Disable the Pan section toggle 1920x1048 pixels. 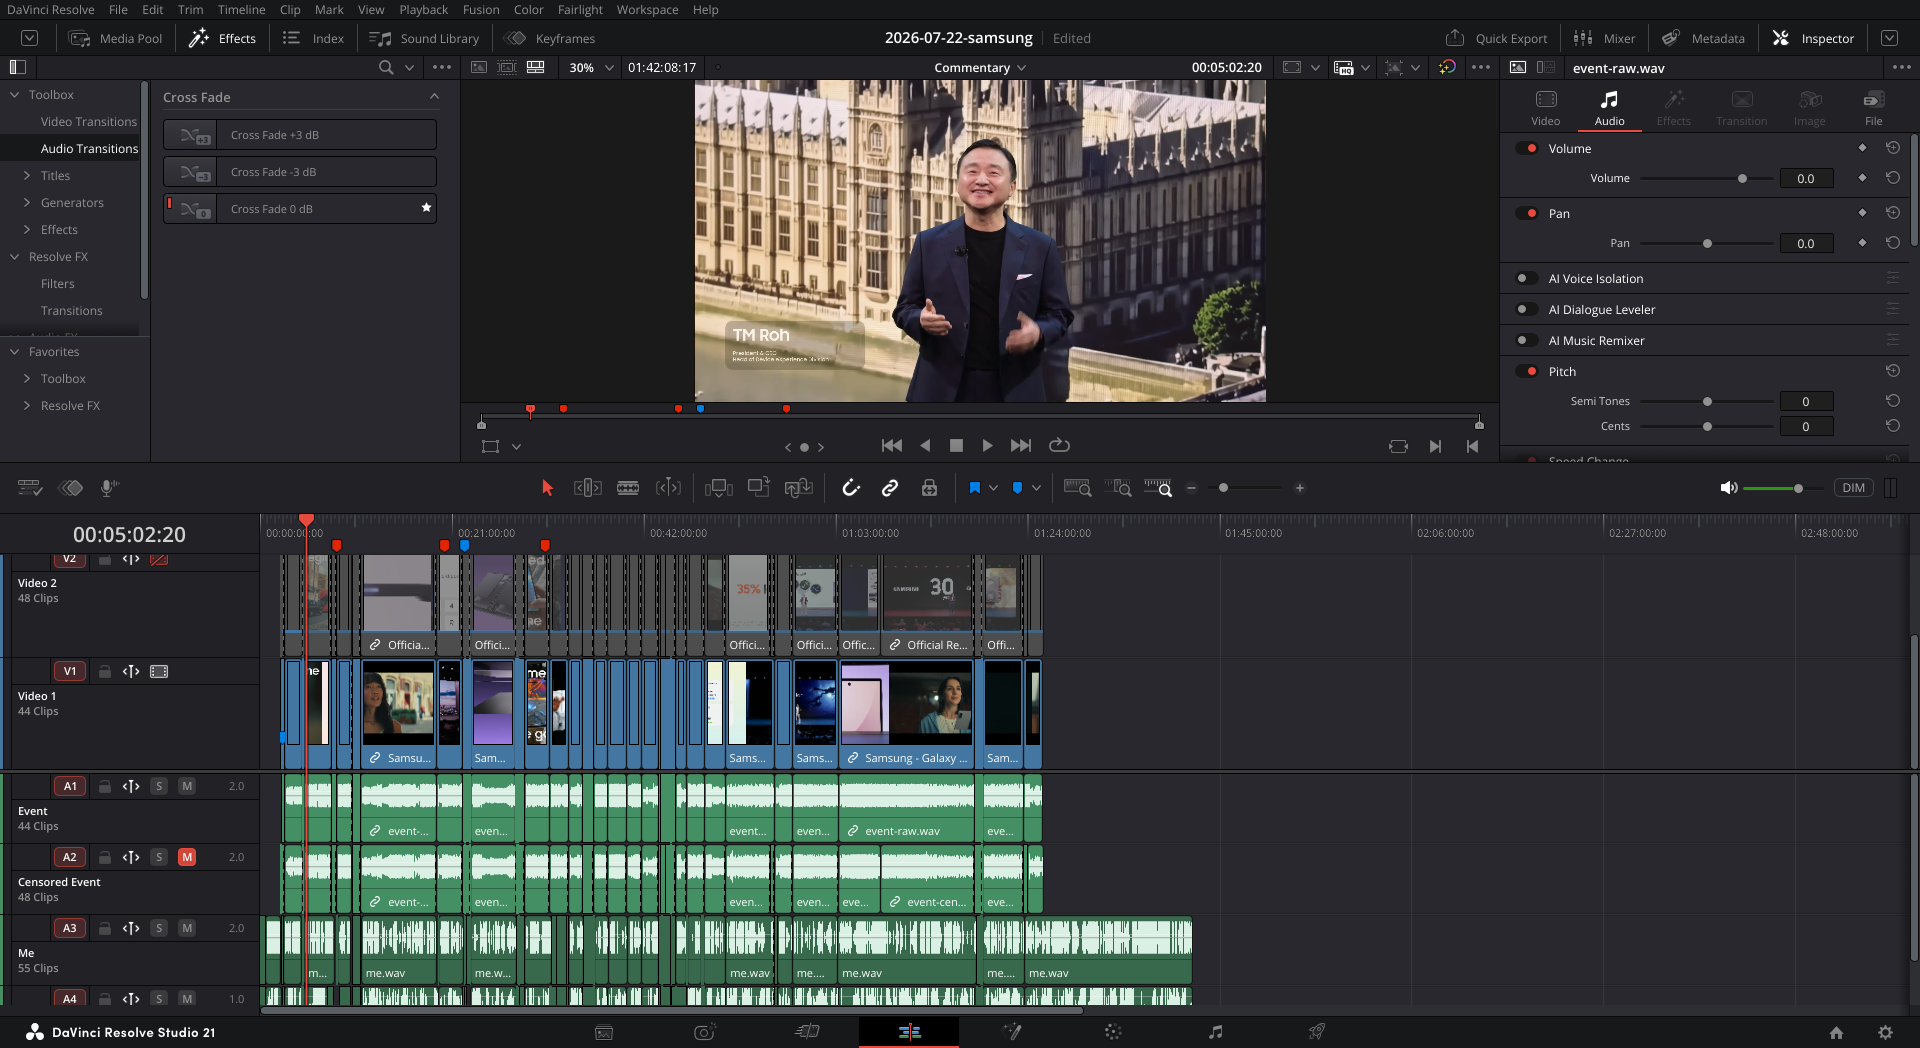pos(1527,213)
